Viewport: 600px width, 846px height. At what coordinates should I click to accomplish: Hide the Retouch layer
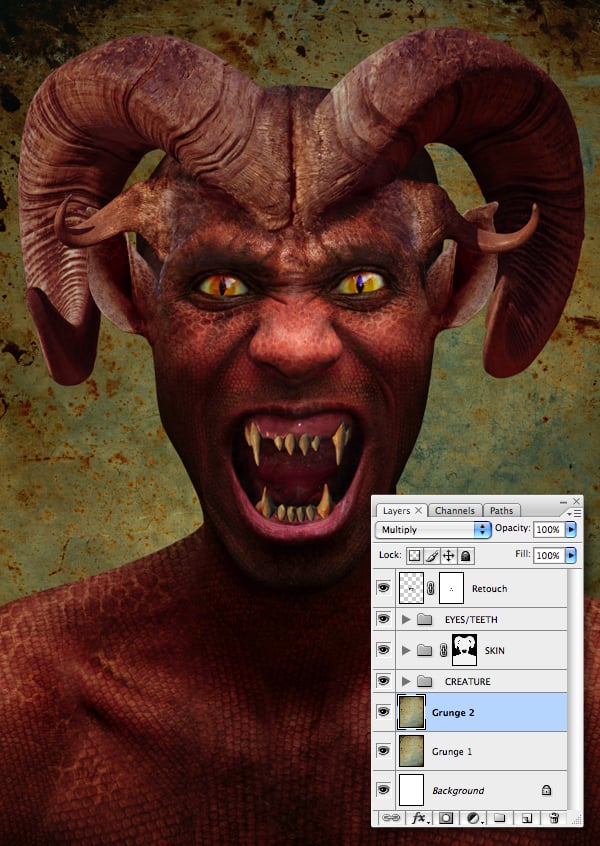click(383, 589)
